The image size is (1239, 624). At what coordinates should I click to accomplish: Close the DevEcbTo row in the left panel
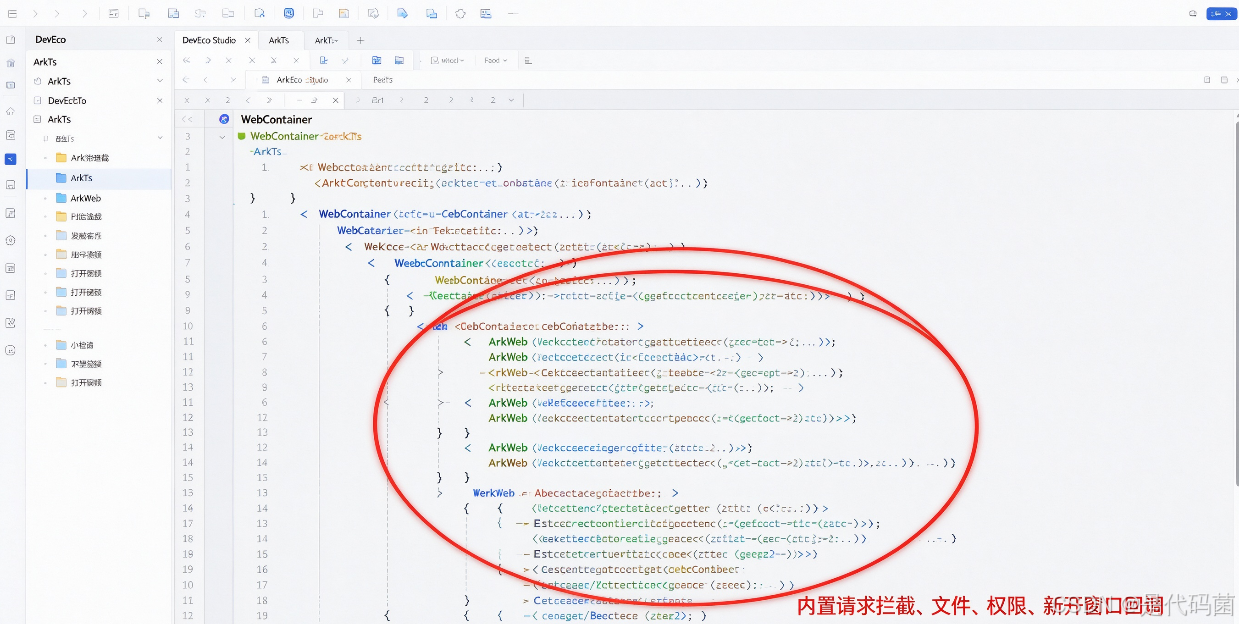click(159, 100)
